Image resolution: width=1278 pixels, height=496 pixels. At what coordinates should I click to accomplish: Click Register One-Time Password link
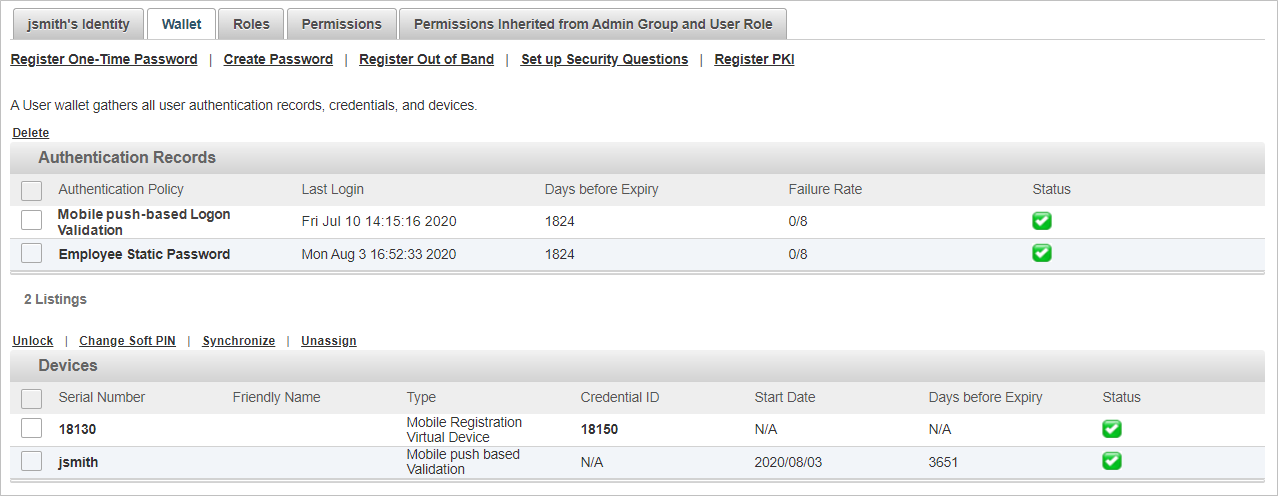pos(104,59)
